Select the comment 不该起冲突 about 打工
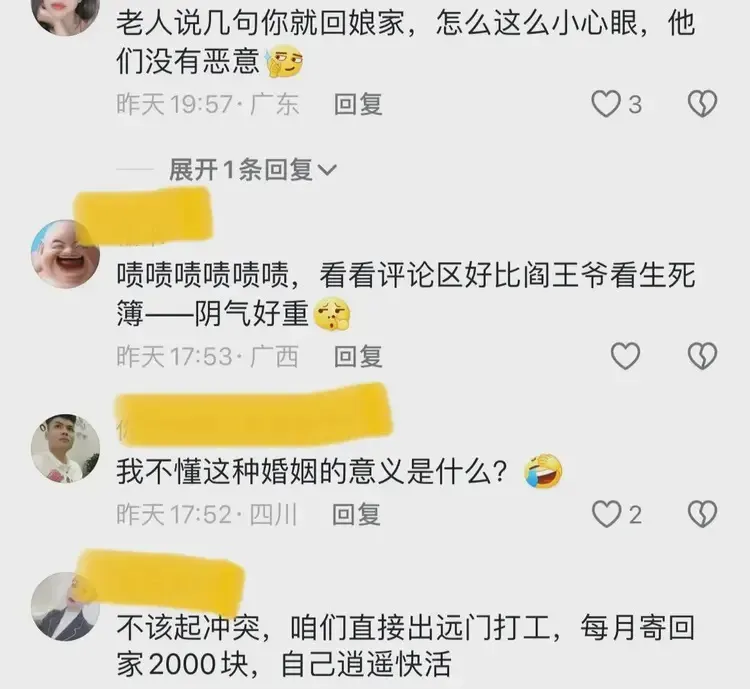Viewport: 750px width, 689px height. click(x=406, y=645)
